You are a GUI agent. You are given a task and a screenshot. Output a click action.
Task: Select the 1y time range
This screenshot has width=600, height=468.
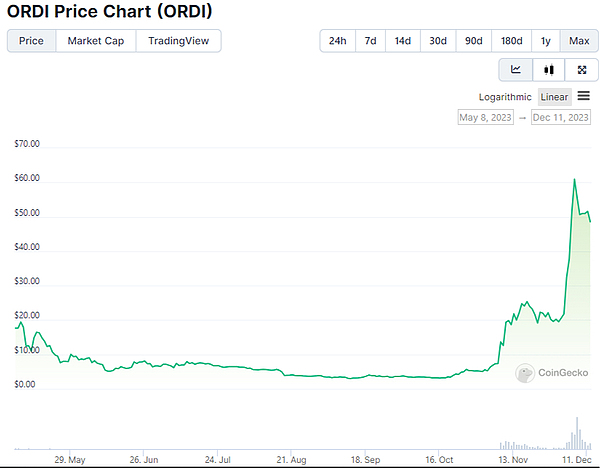tap(545, 41)
